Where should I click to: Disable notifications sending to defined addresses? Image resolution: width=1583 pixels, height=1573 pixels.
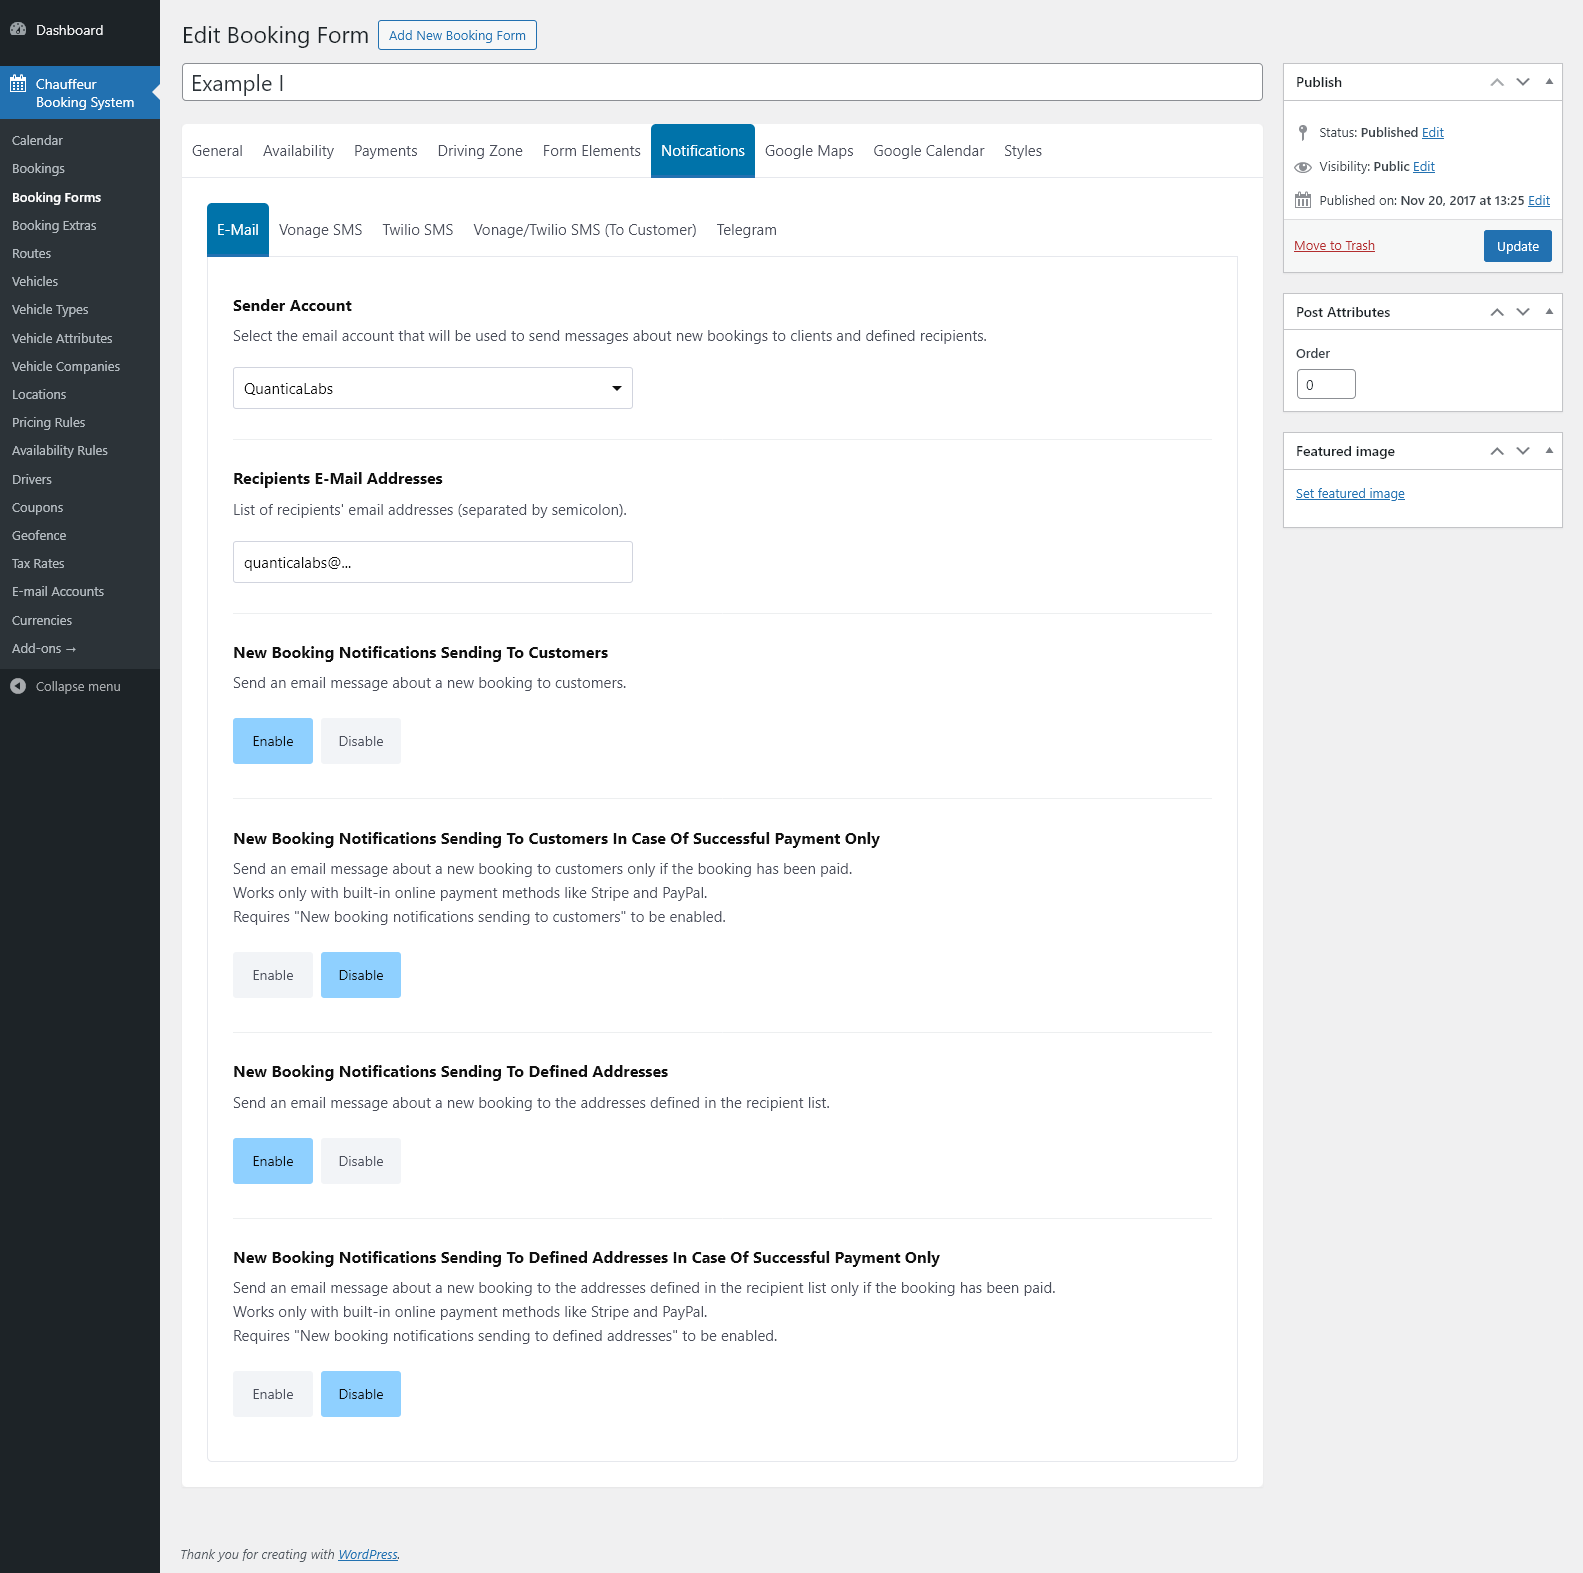point(361,1161)
